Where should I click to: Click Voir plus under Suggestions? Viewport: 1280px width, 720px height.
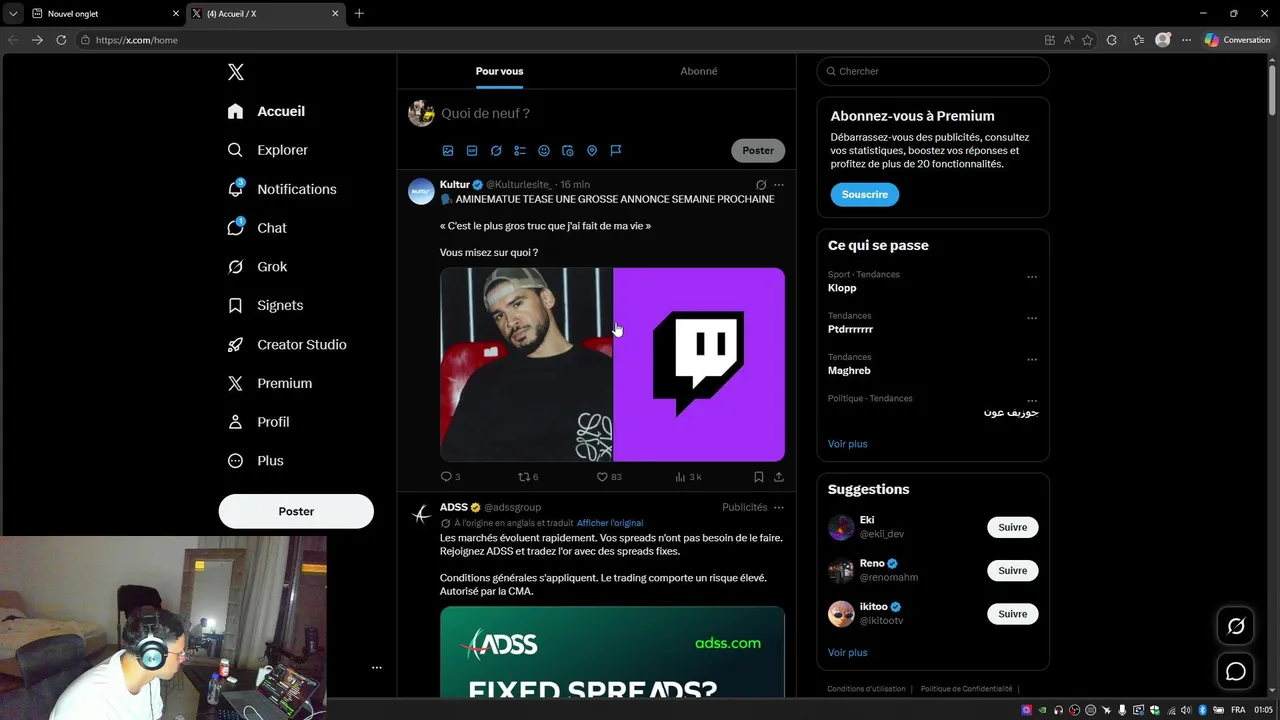pyautogui.click(x=848, y=652)
